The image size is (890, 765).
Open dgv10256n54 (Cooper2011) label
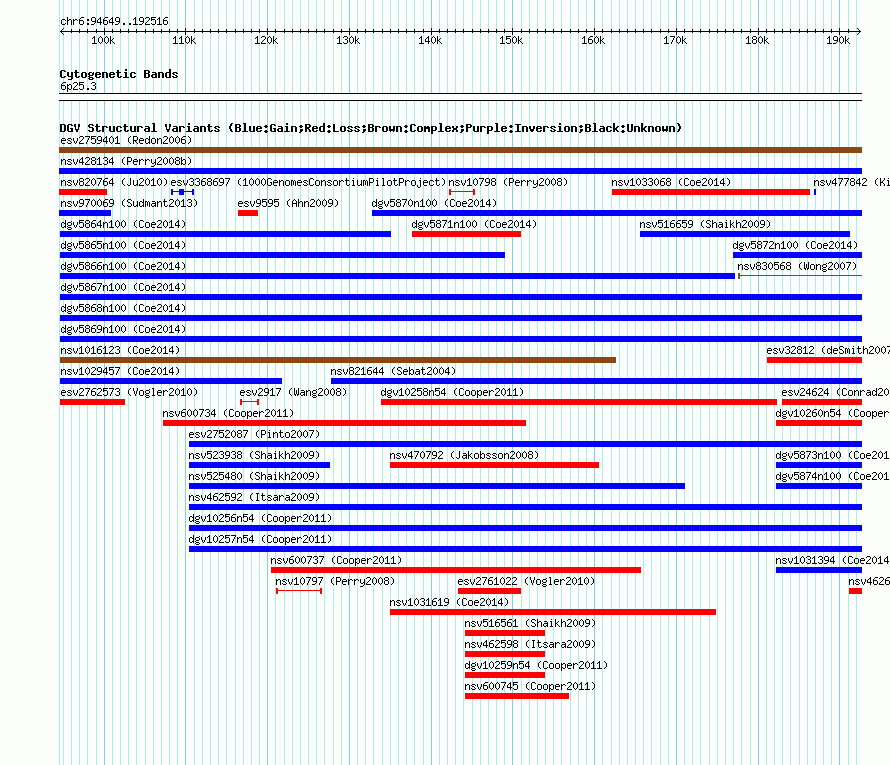(260, 518)
